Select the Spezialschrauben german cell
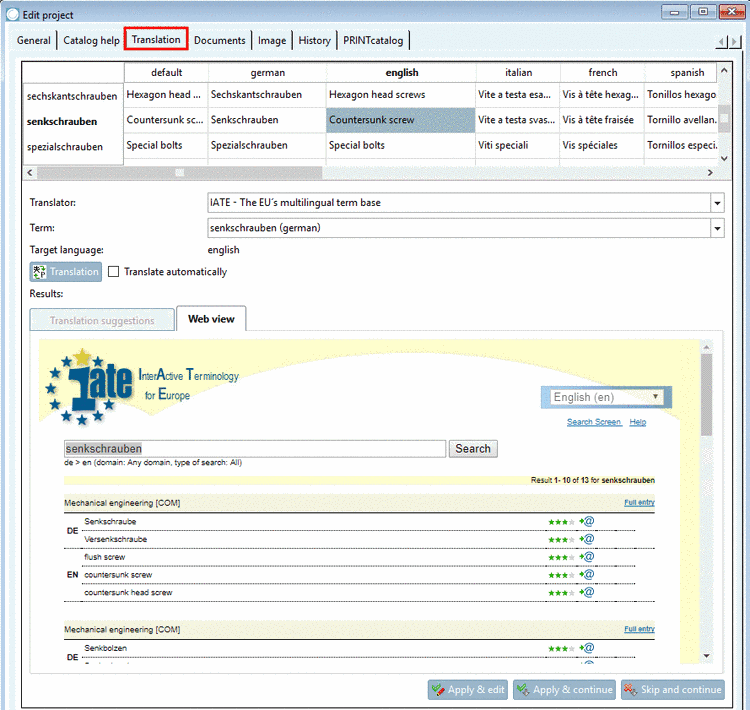The image size is (750, 710). [x=267, y=145]
